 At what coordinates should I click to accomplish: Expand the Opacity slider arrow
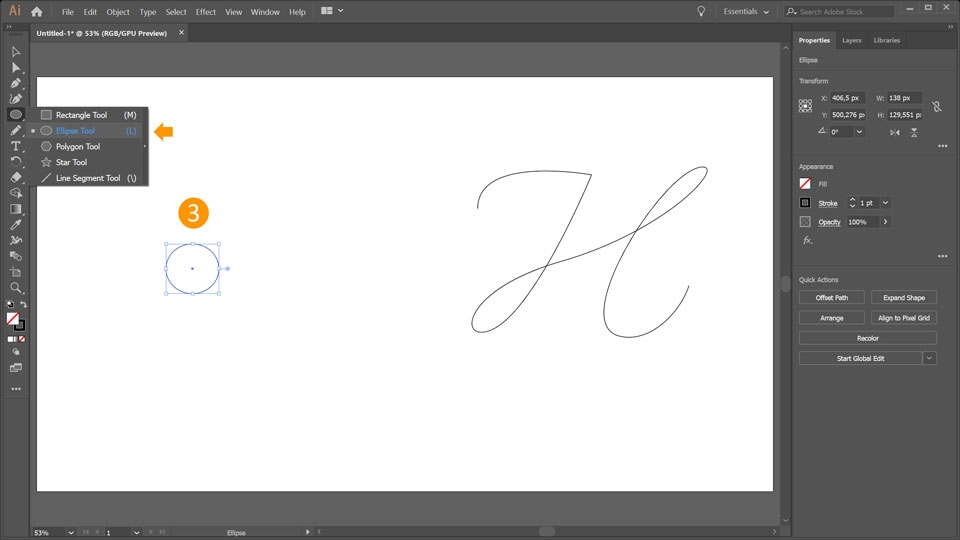pos(885,222)
